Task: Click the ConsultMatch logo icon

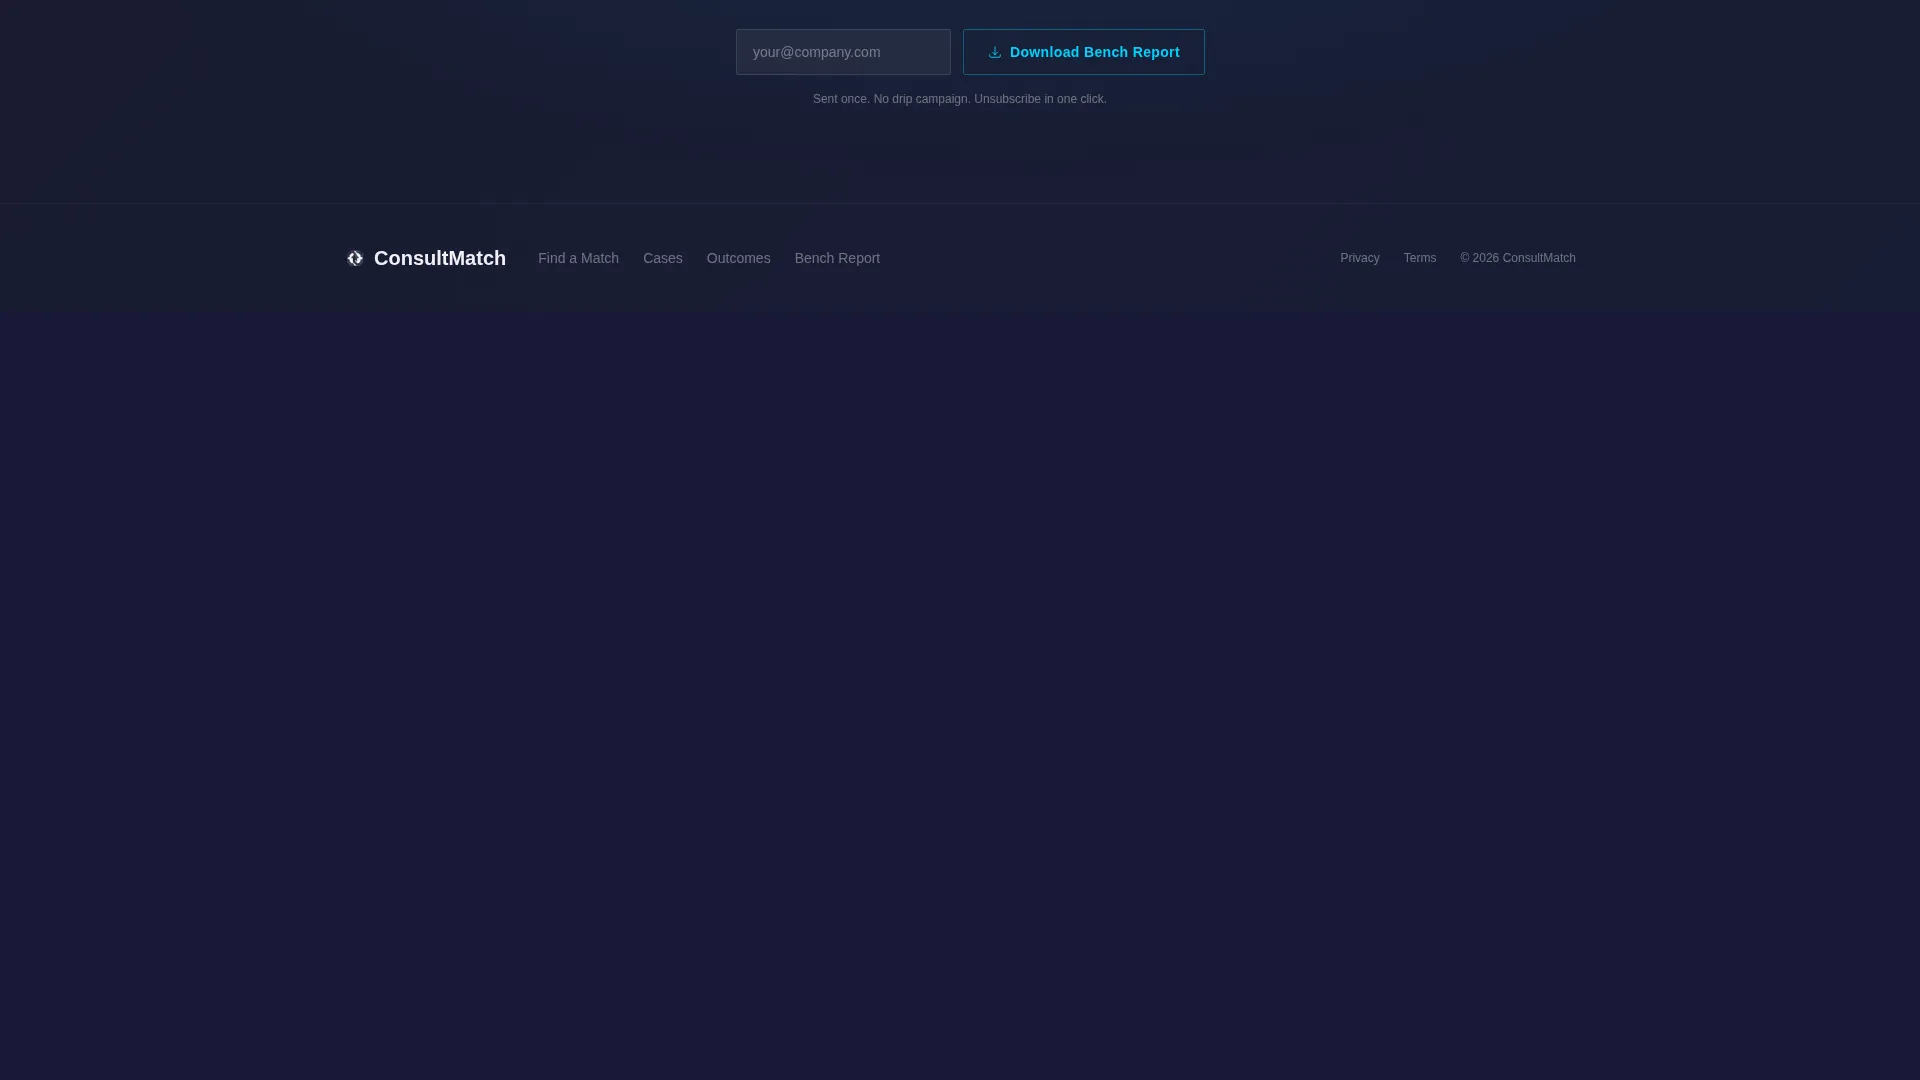Action: click(355, 258)
